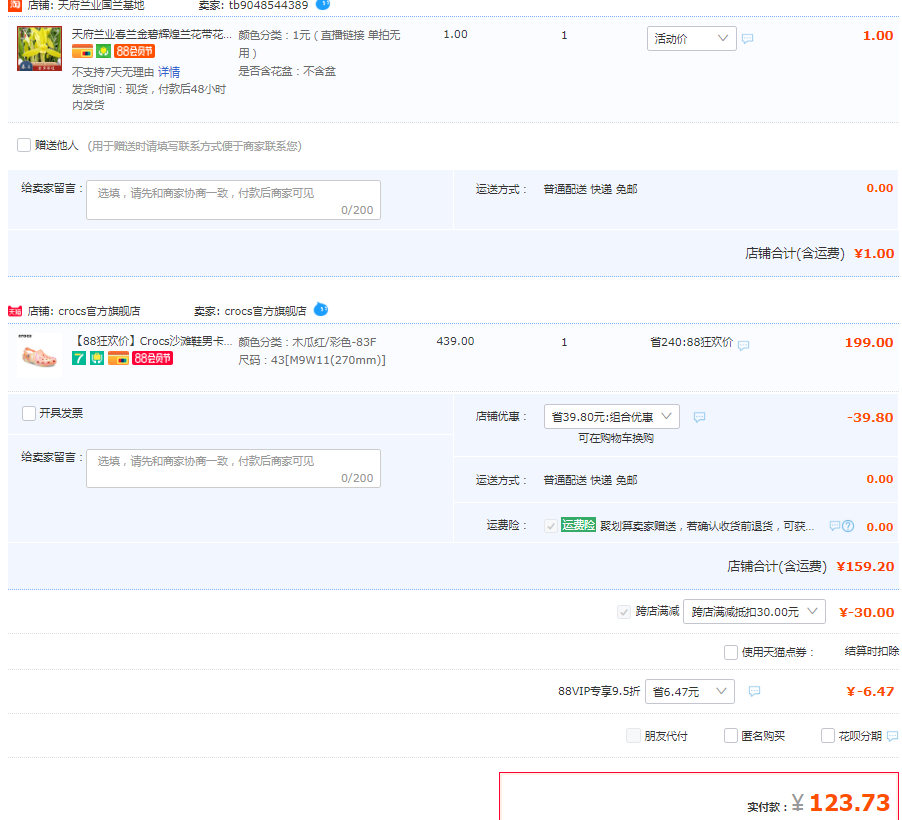Click the Wangwang chat icon beside the crocs seller
Viewport: 902px width, 820px height.
[x=321, y=310]
